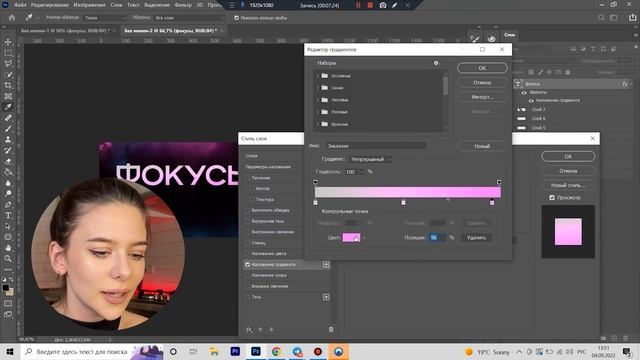Click the fx icon in Layer Style dialog

(249, 329)
